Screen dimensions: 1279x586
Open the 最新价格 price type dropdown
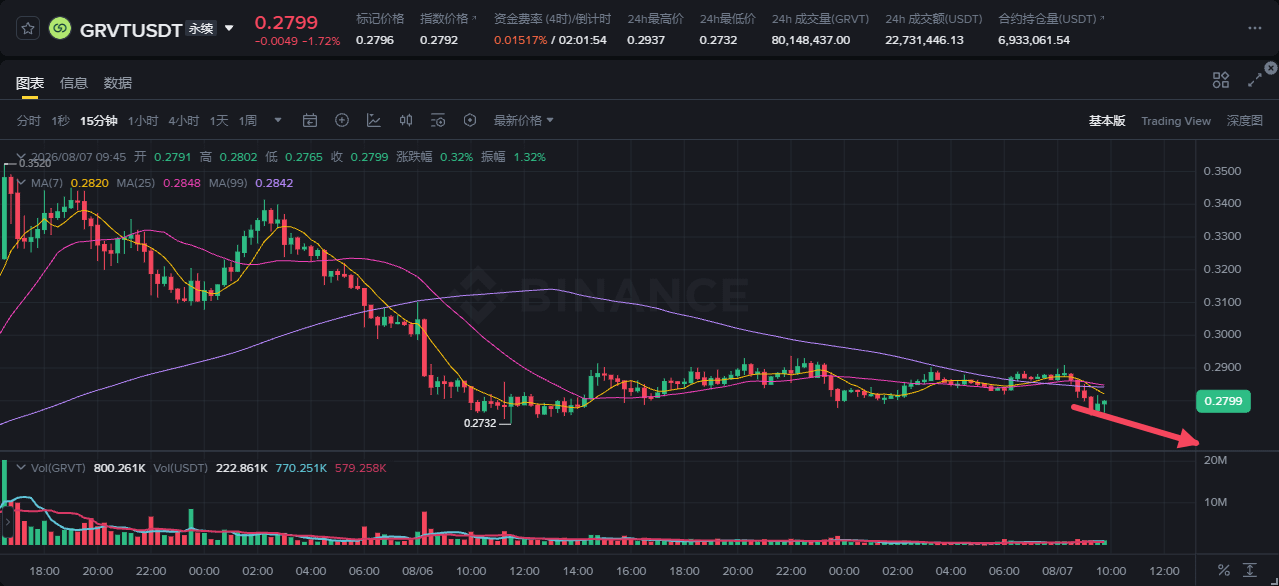[523, 121]
